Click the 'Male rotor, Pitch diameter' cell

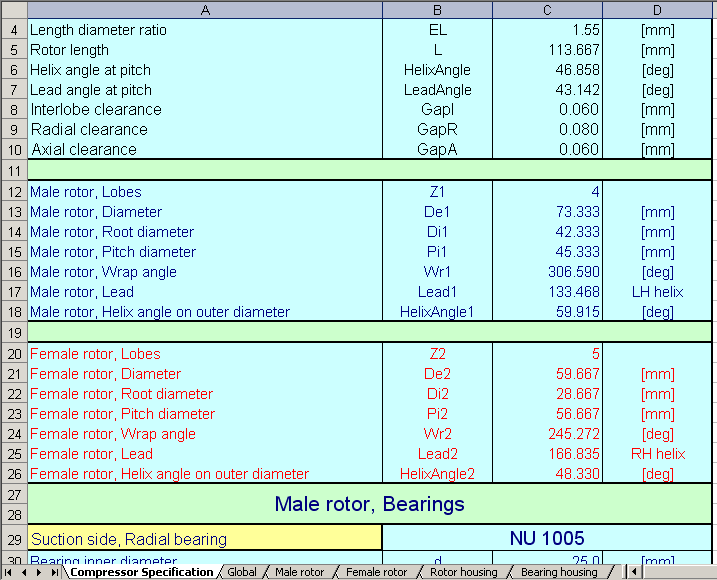pos(205,252)
